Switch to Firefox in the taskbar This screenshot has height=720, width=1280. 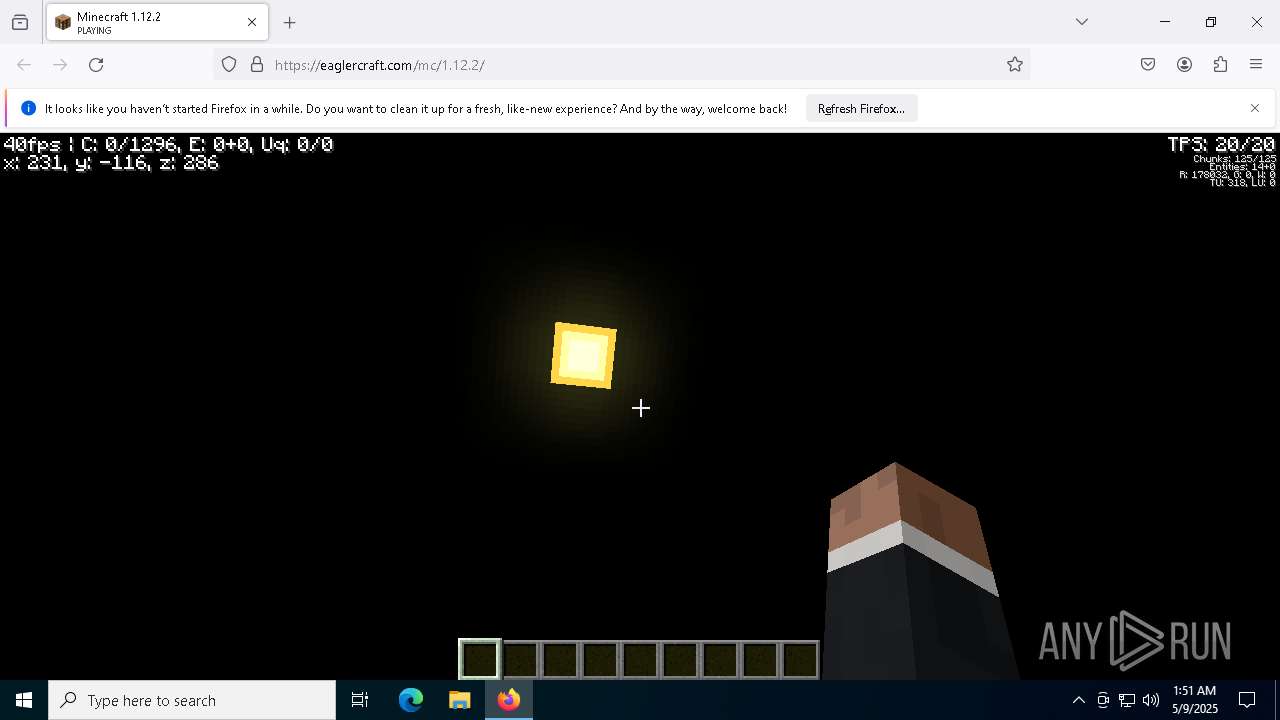click(x=509, y=700)
